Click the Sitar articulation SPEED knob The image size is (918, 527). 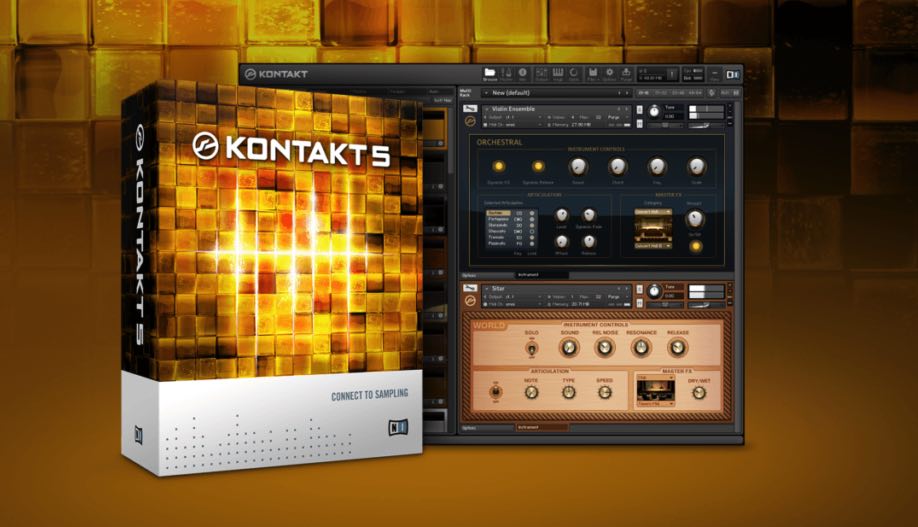pyautogui.click(x=605, y=393)
